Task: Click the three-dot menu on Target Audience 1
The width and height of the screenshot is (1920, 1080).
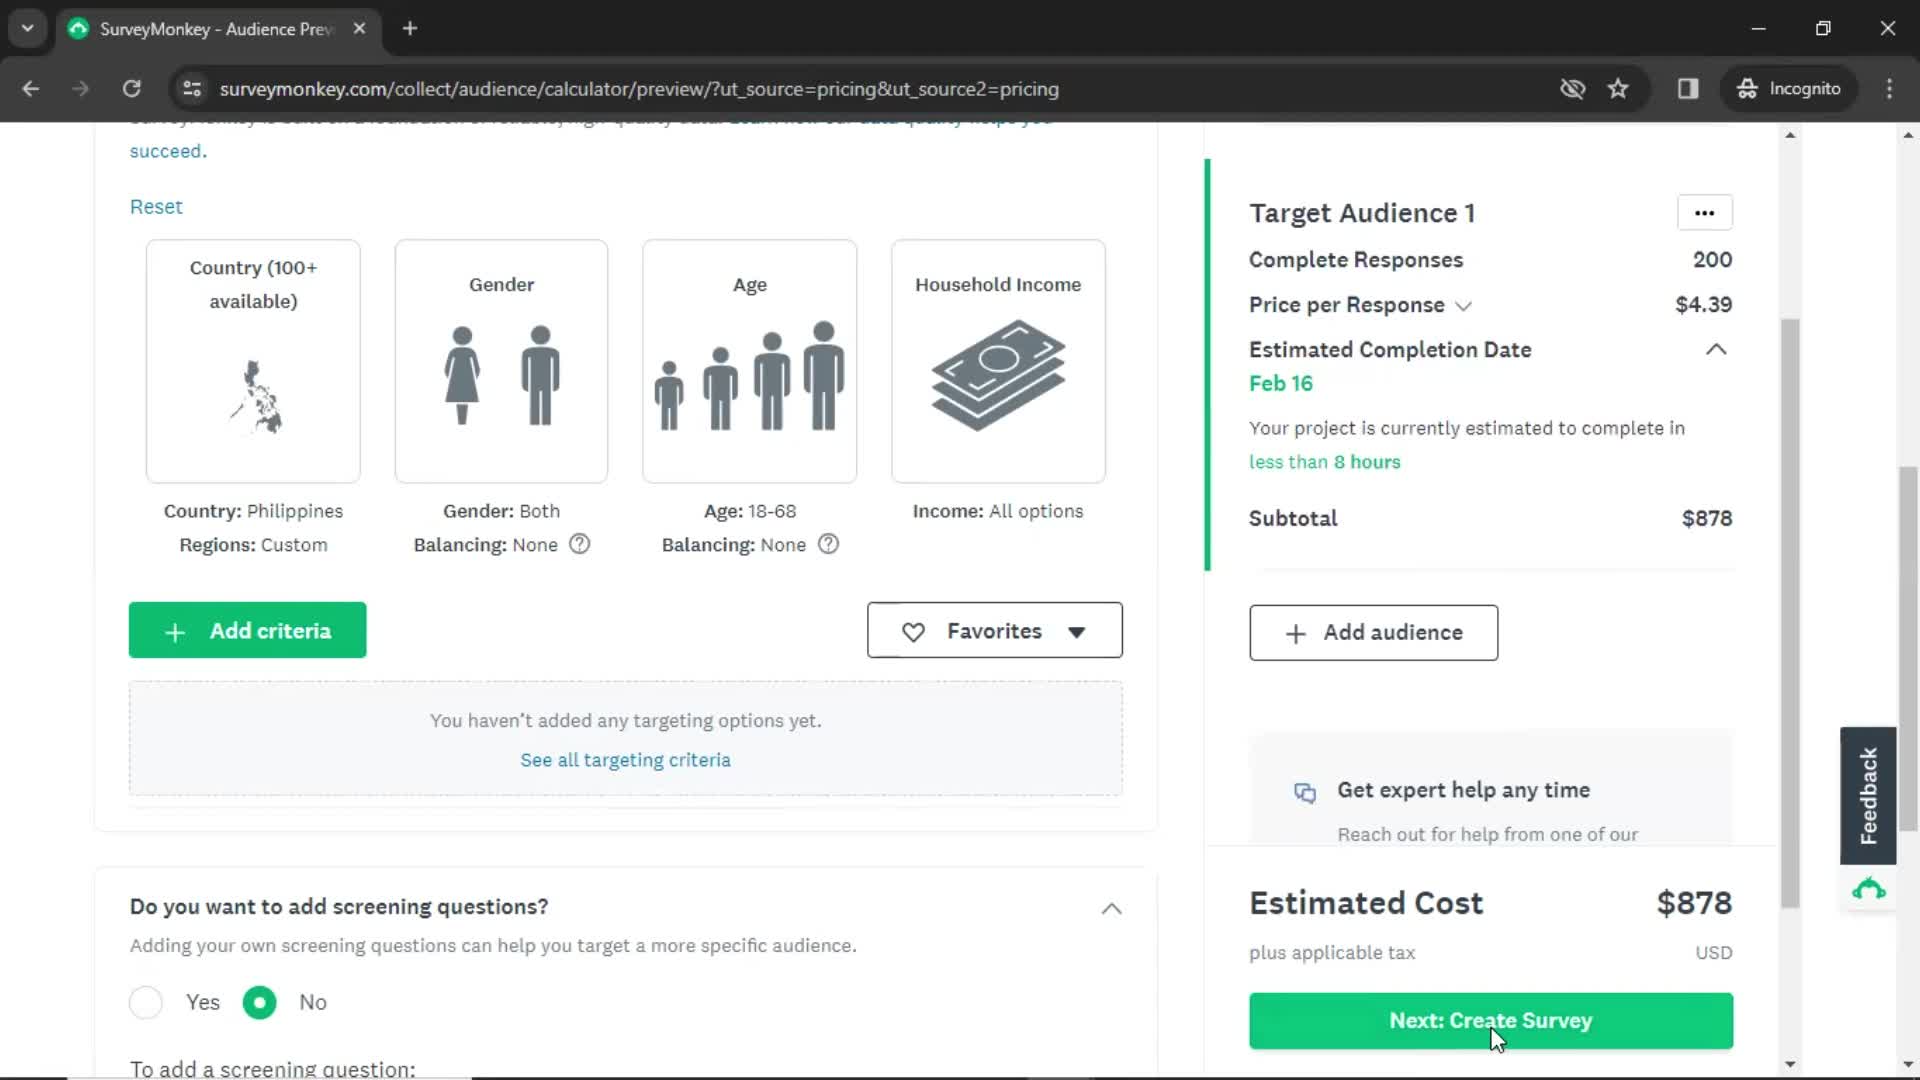Action: pyautogui.click(x=1705, y=212)
